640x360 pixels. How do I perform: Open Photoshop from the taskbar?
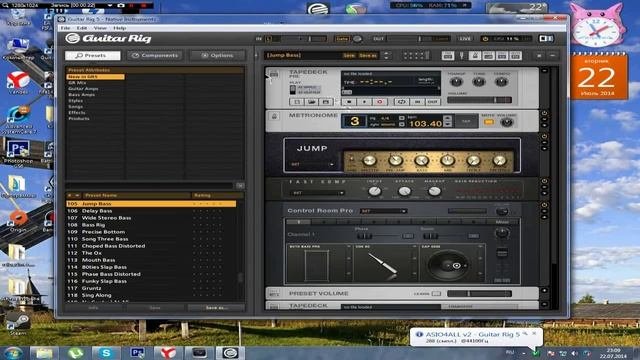(137, 353)
